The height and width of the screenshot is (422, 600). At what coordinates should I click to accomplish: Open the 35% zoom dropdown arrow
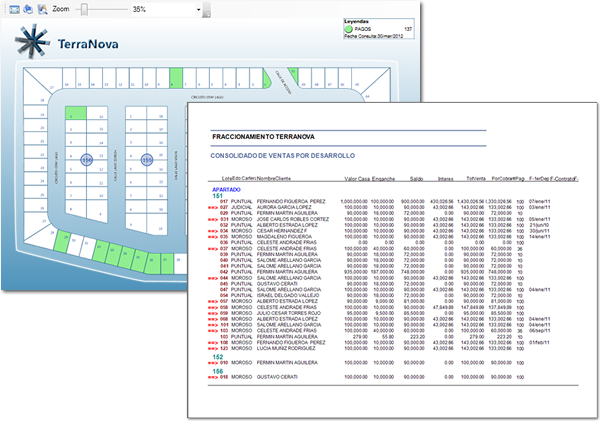(198, 10)
